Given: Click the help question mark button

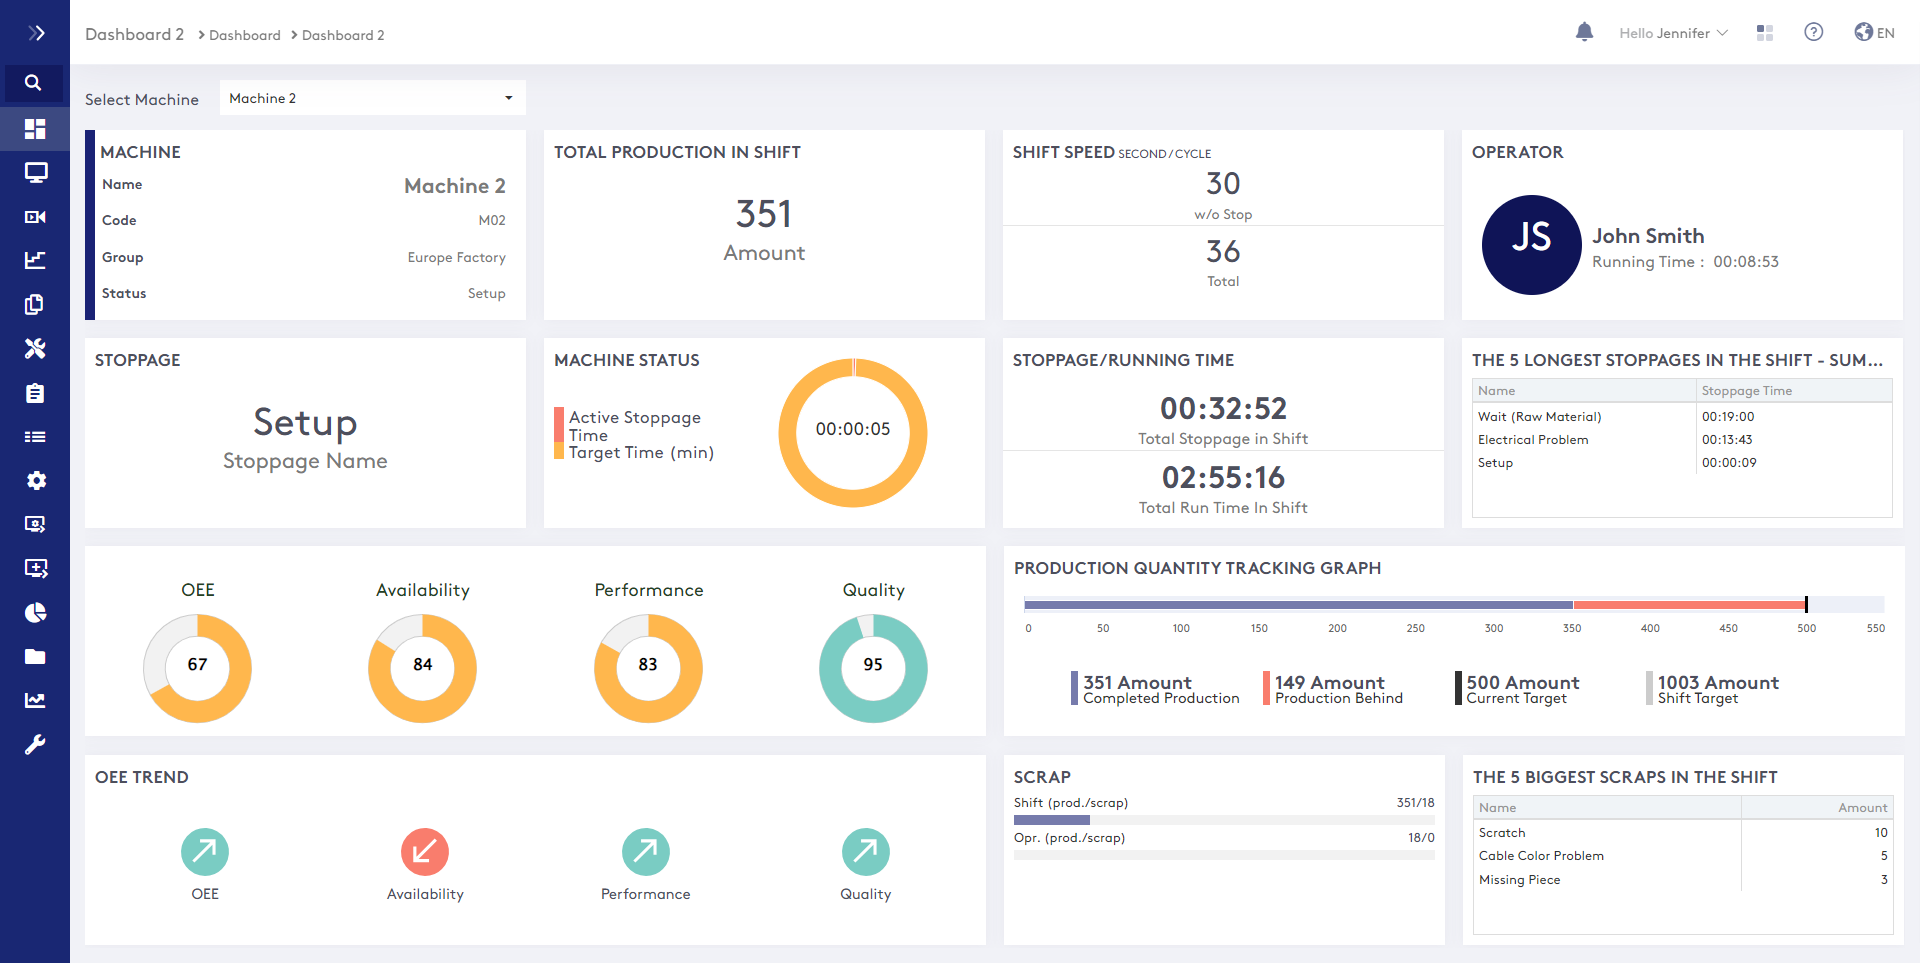Looking at the screenshot, I should click(x=1813, y=32).
